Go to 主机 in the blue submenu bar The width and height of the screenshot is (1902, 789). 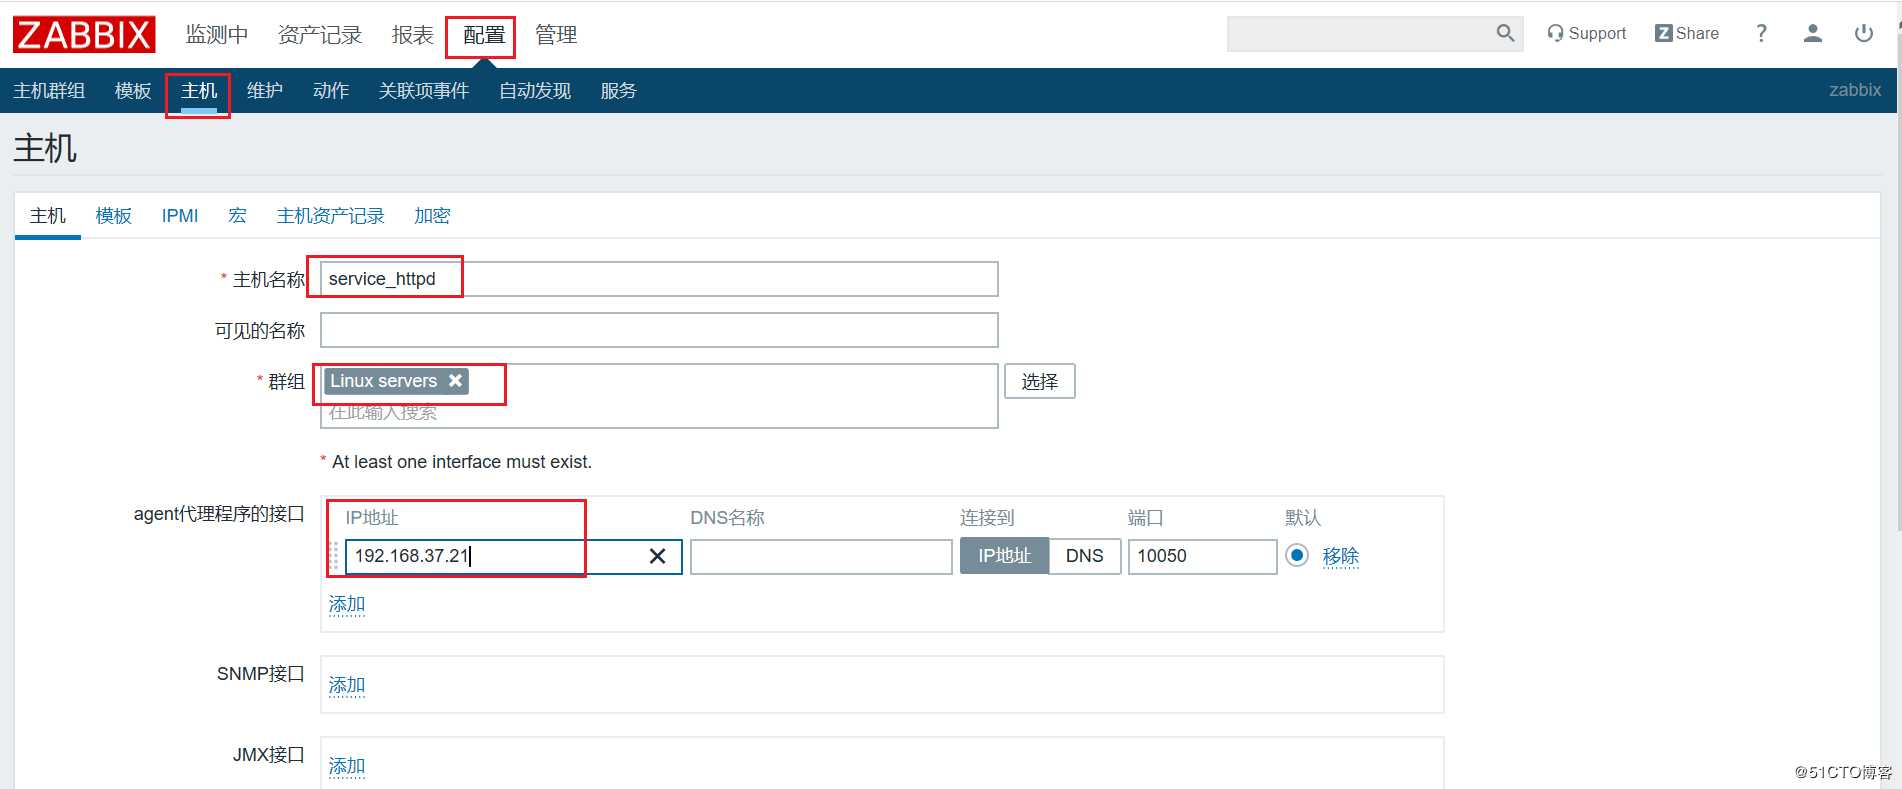click(x=199, y=91)
